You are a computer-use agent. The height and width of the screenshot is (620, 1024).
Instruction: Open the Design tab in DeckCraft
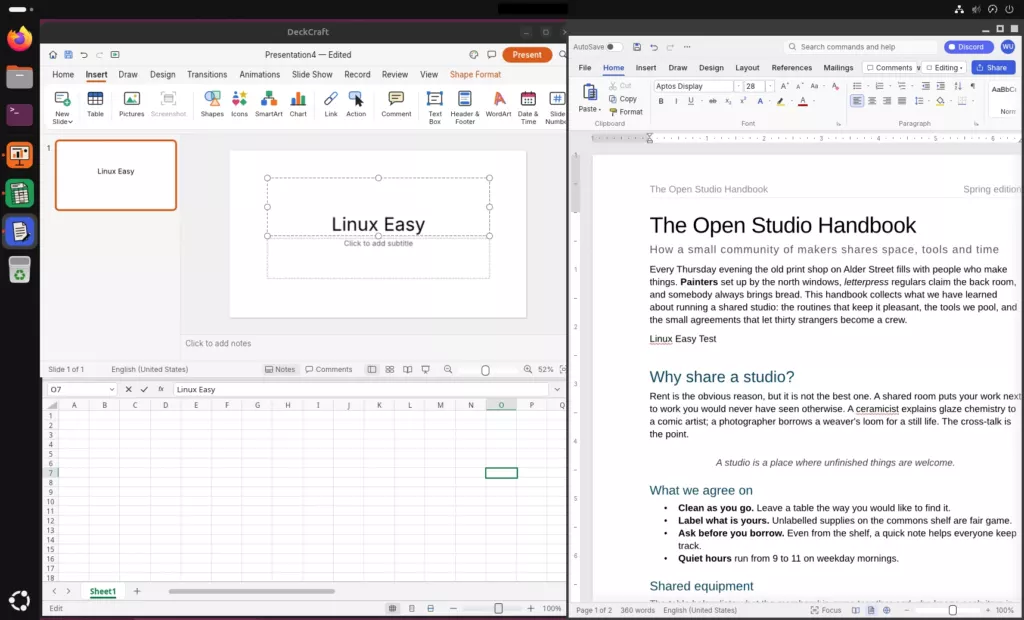[163, 74]
